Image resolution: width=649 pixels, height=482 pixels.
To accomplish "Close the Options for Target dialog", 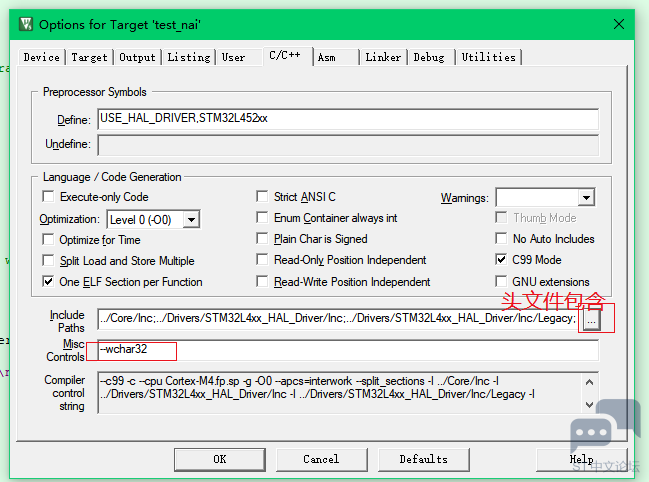I will (619, 24).
